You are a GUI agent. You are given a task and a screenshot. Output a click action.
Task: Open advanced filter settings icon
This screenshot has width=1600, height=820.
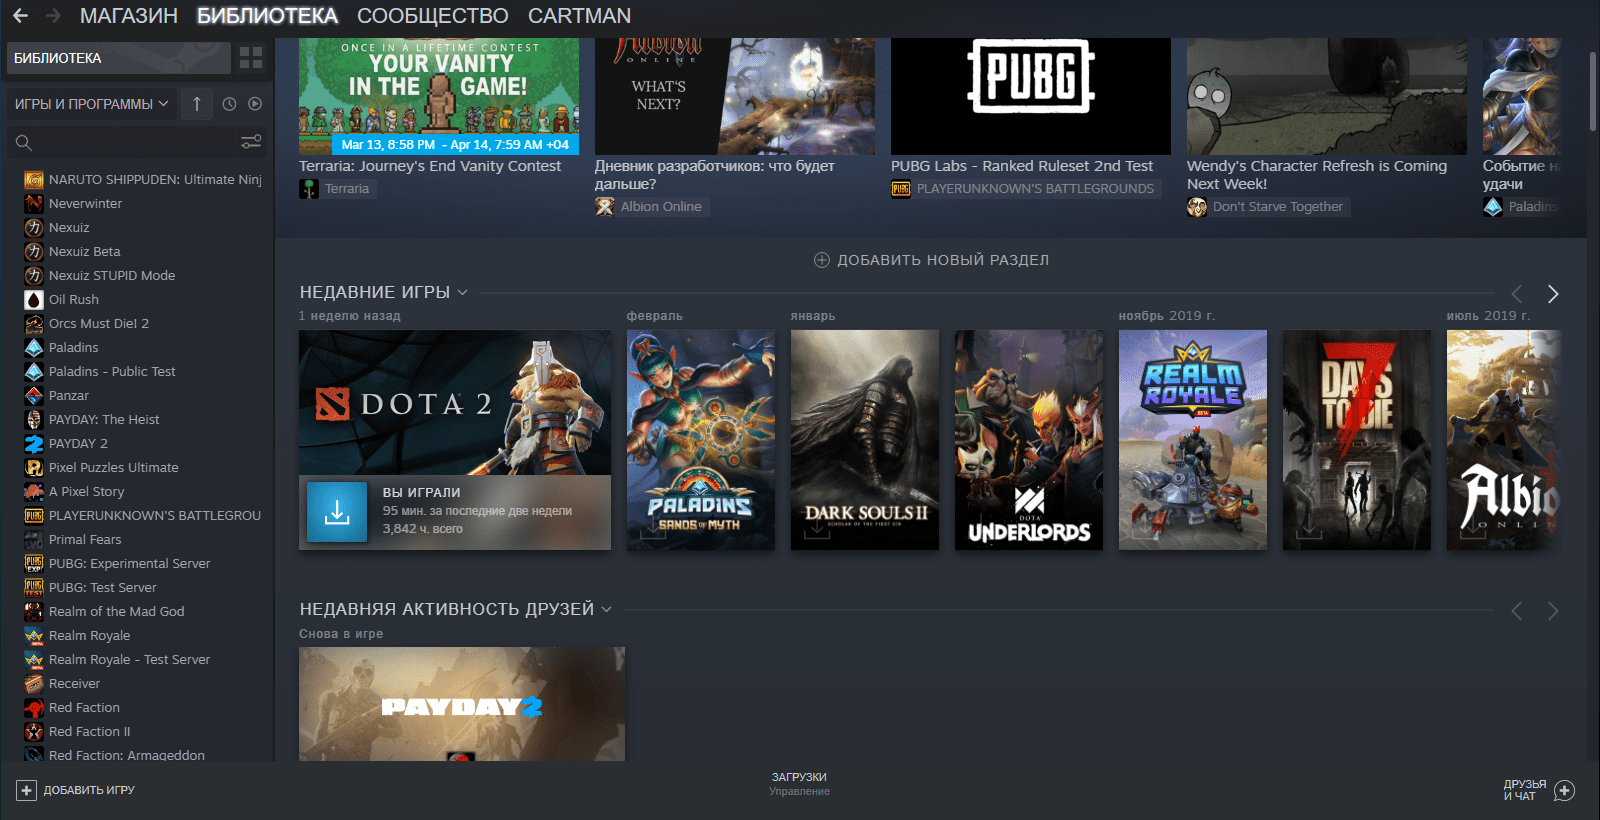click(251, 142)
